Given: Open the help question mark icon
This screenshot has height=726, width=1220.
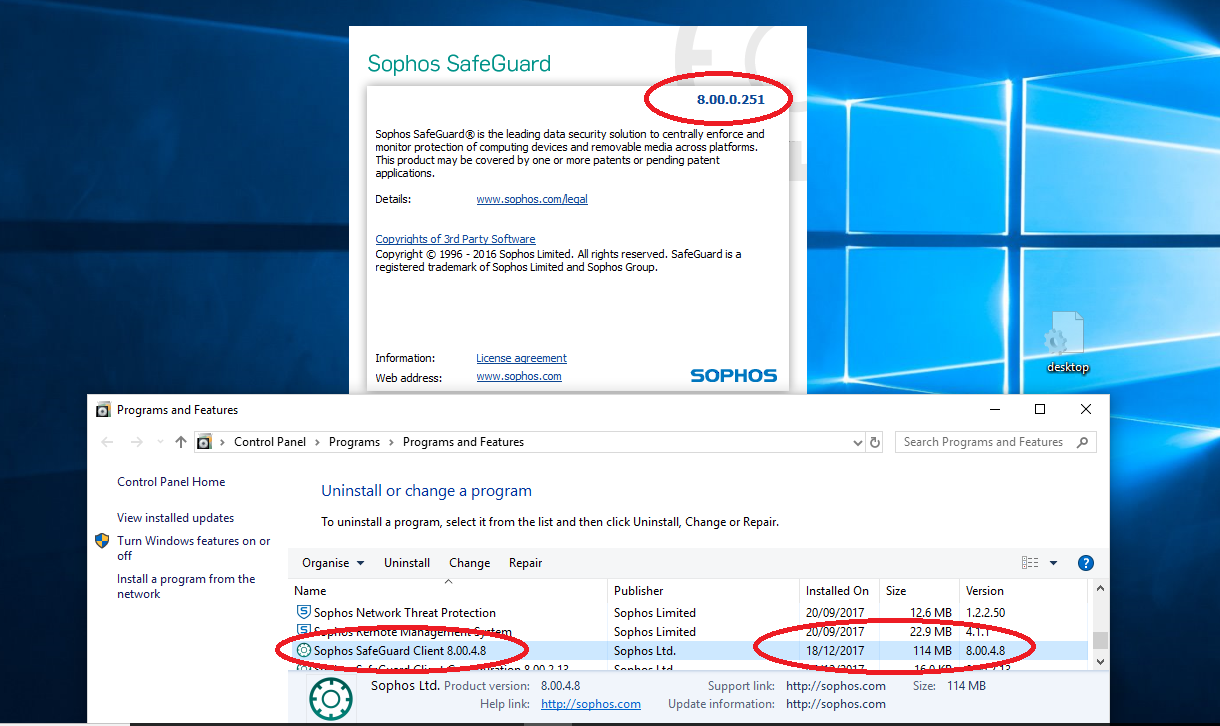Looking at the screenshot, I should 1086,563.
